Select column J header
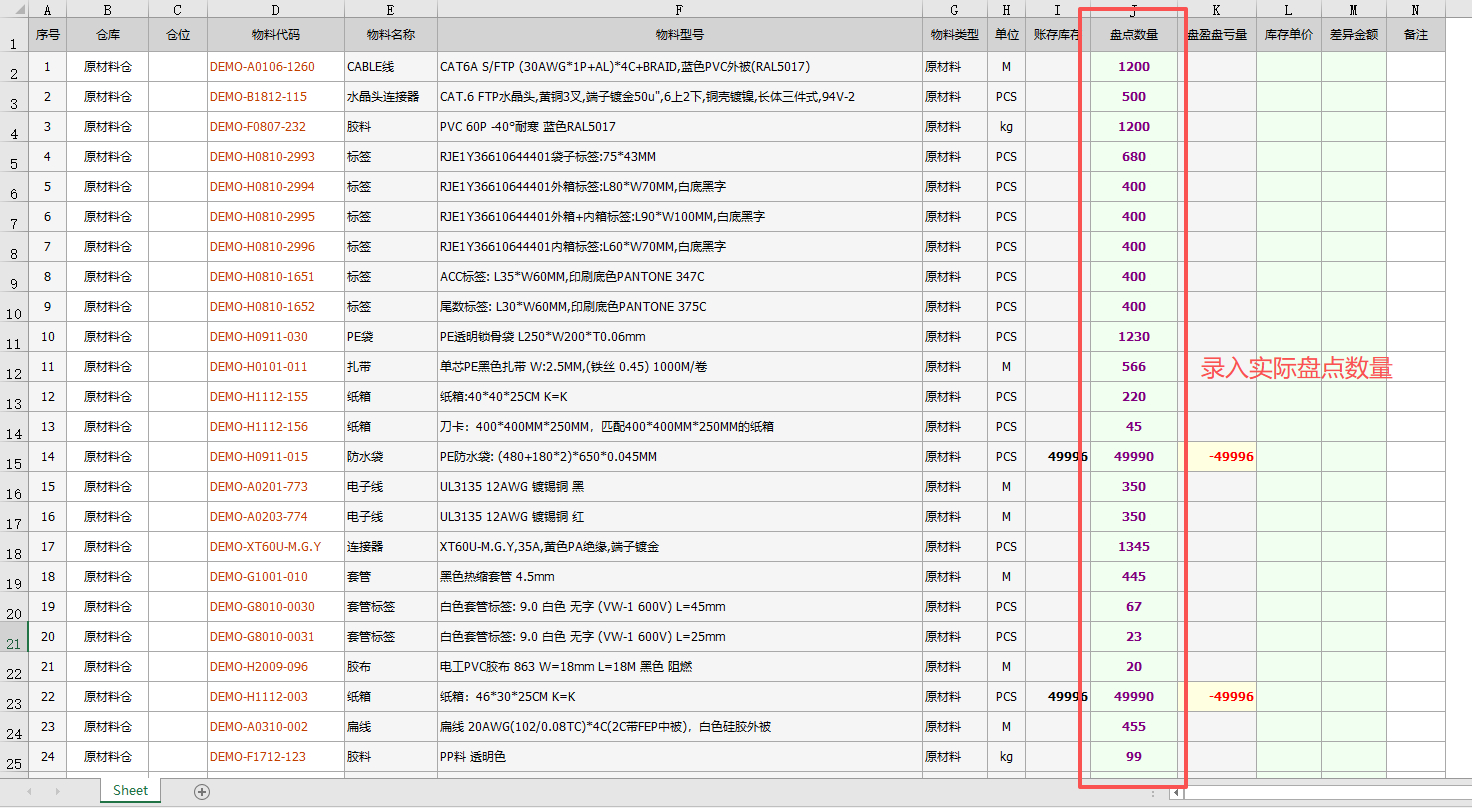The image size is (1472, 808). pos(1134,10)
